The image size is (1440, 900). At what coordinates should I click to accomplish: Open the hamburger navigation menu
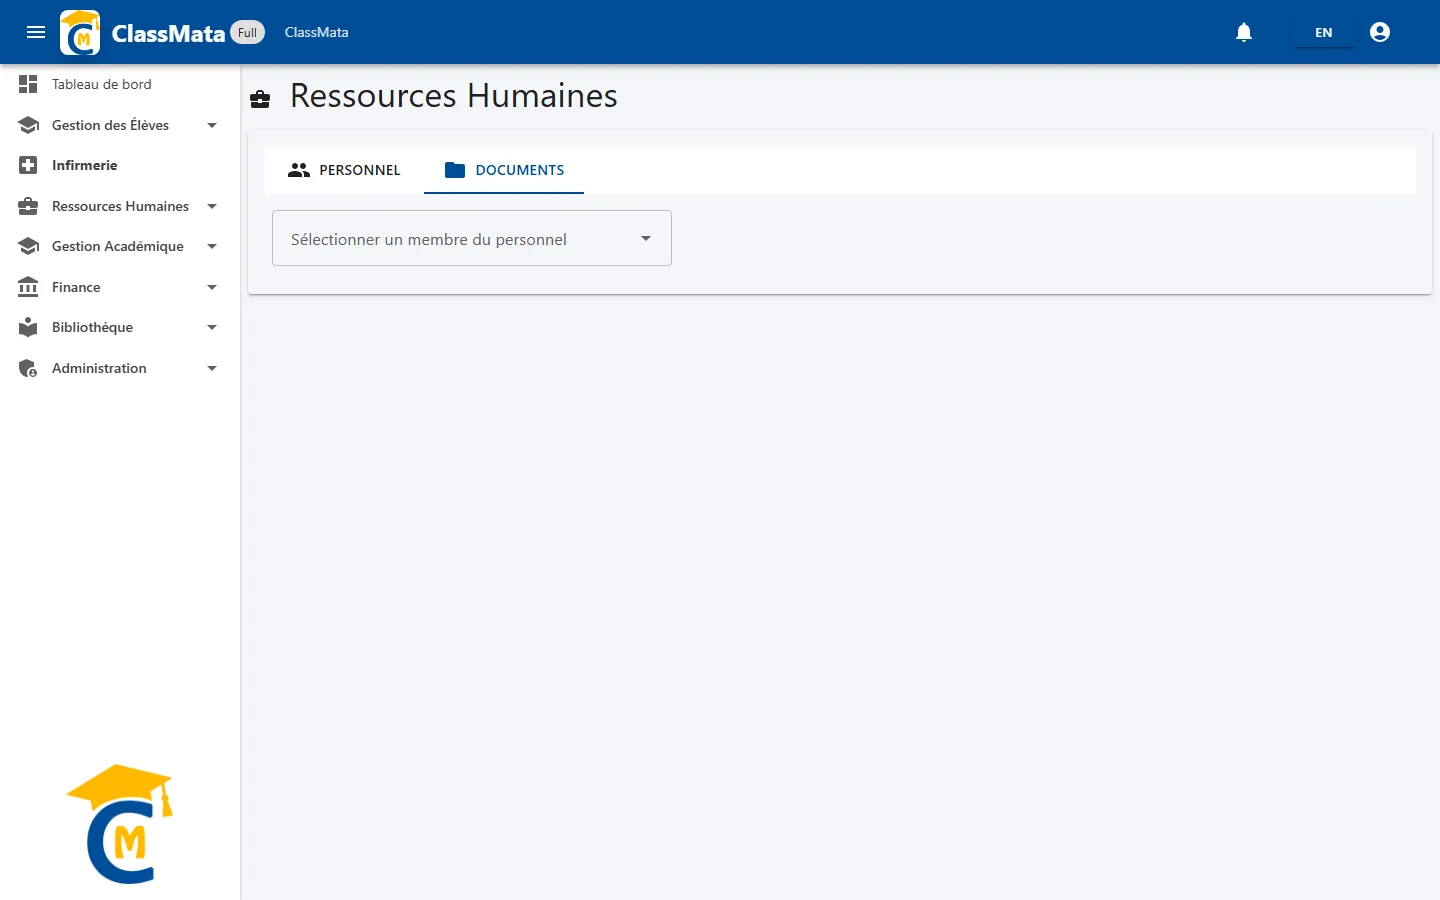pyautogui.click(x=36, y=32)
